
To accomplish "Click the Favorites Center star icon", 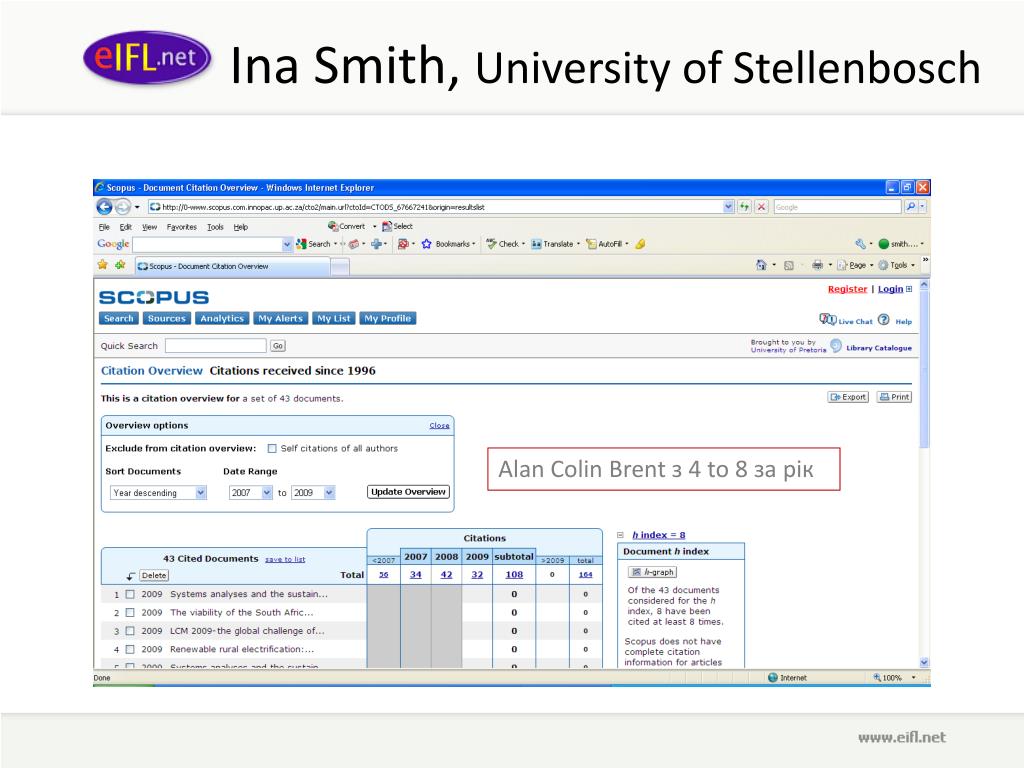I will 103,265.
